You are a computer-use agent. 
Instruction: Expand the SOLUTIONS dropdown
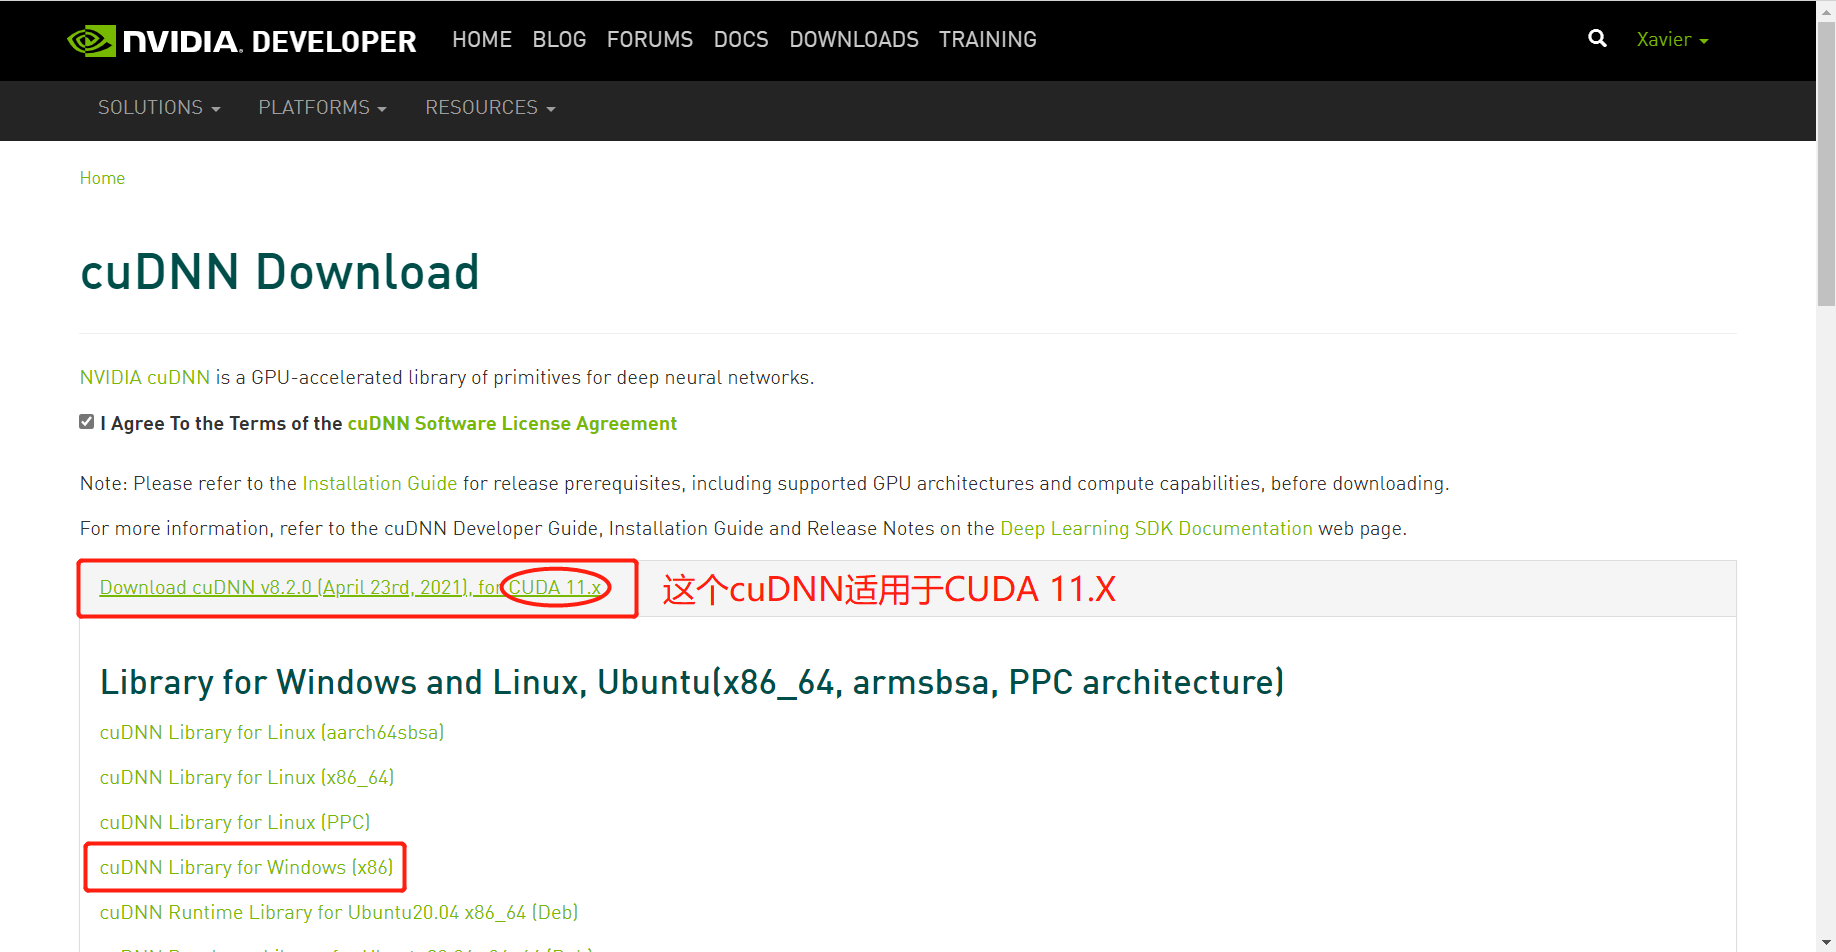(159, 108)
